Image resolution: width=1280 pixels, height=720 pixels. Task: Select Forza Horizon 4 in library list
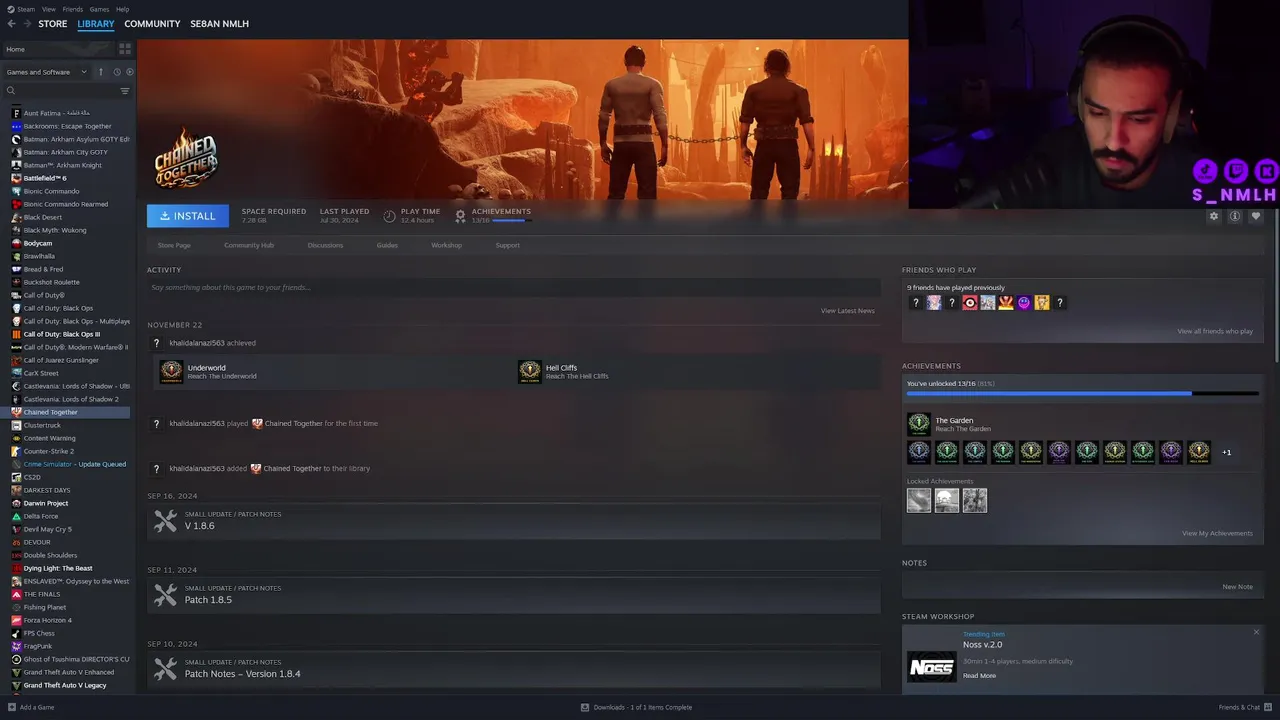pos(68,620)
